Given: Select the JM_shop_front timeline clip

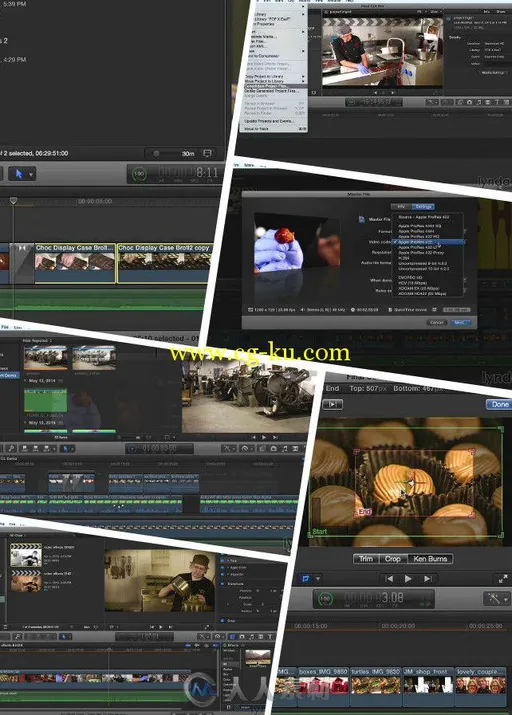Looking at the screenshot, I should point(428,685).
